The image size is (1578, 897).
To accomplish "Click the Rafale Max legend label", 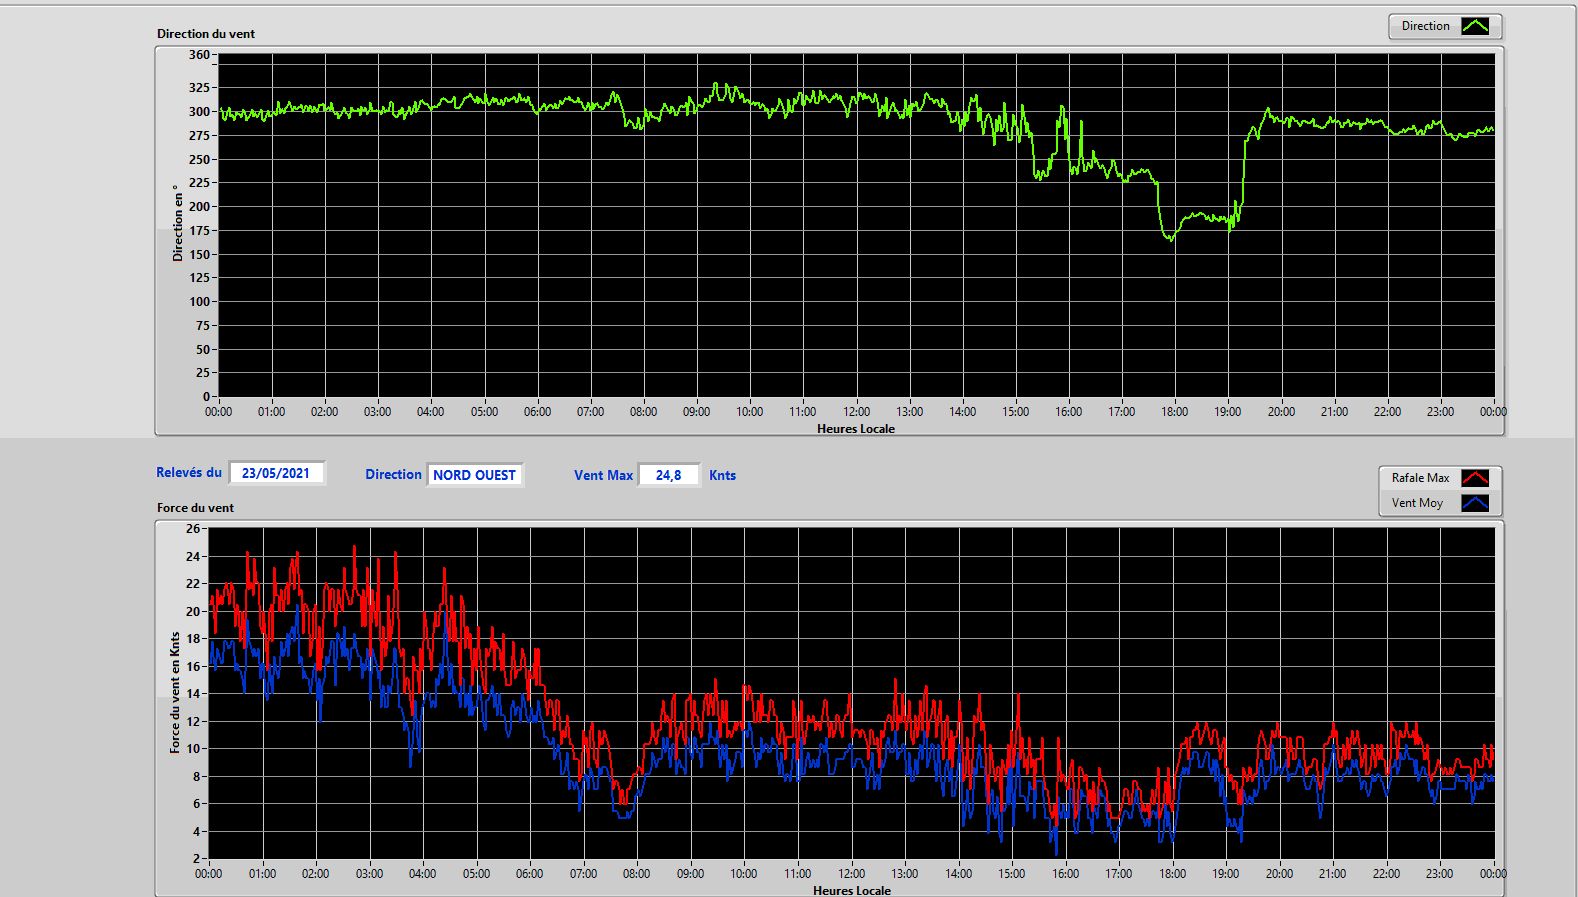I will tap(1420, 478).
